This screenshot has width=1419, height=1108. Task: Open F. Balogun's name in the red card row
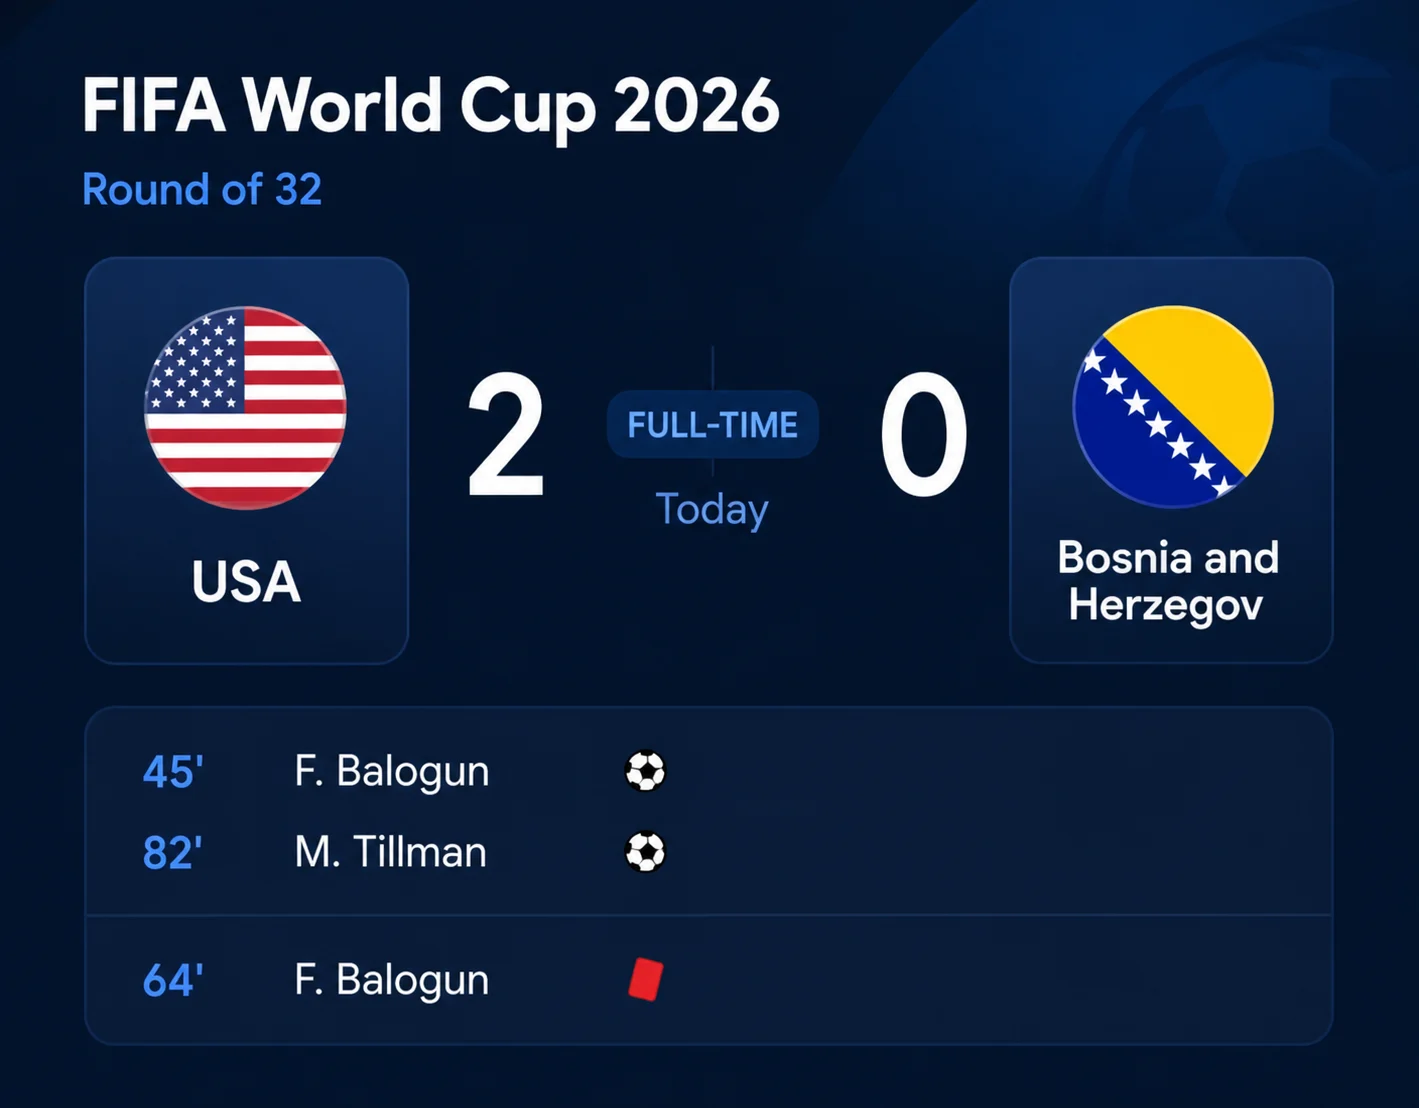[392, 980]
